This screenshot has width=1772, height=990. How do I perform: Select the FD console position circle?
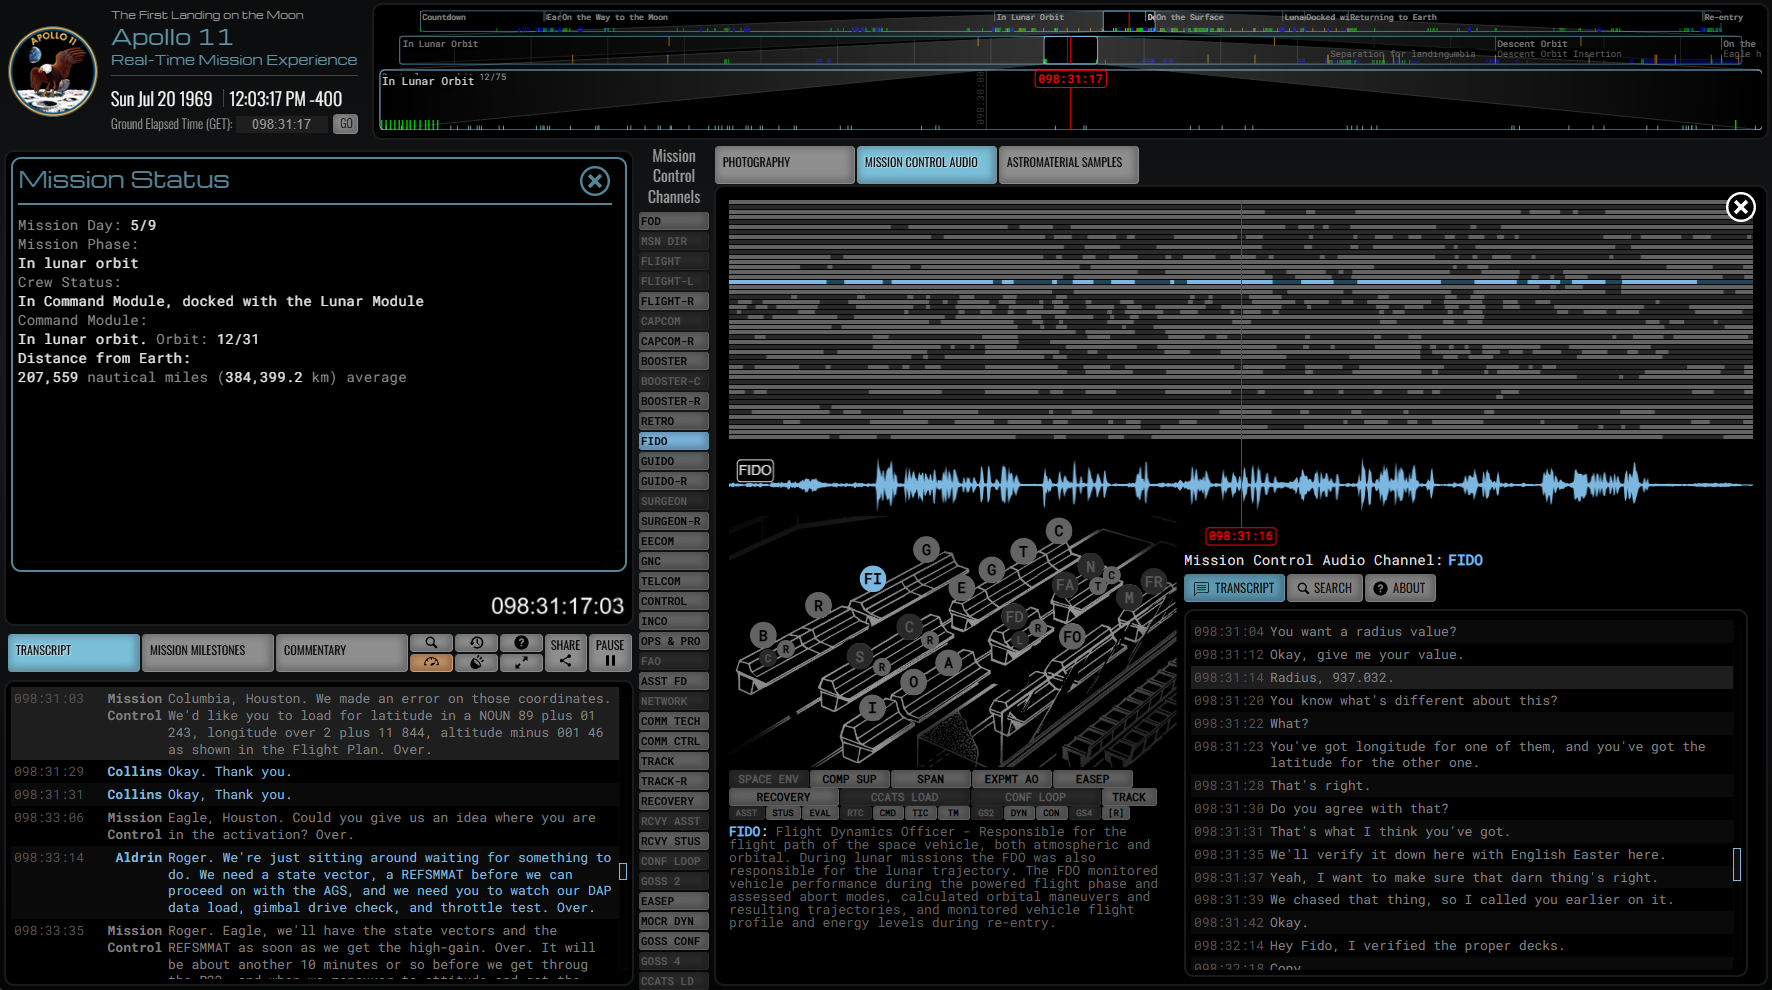tap(1015, 617)
